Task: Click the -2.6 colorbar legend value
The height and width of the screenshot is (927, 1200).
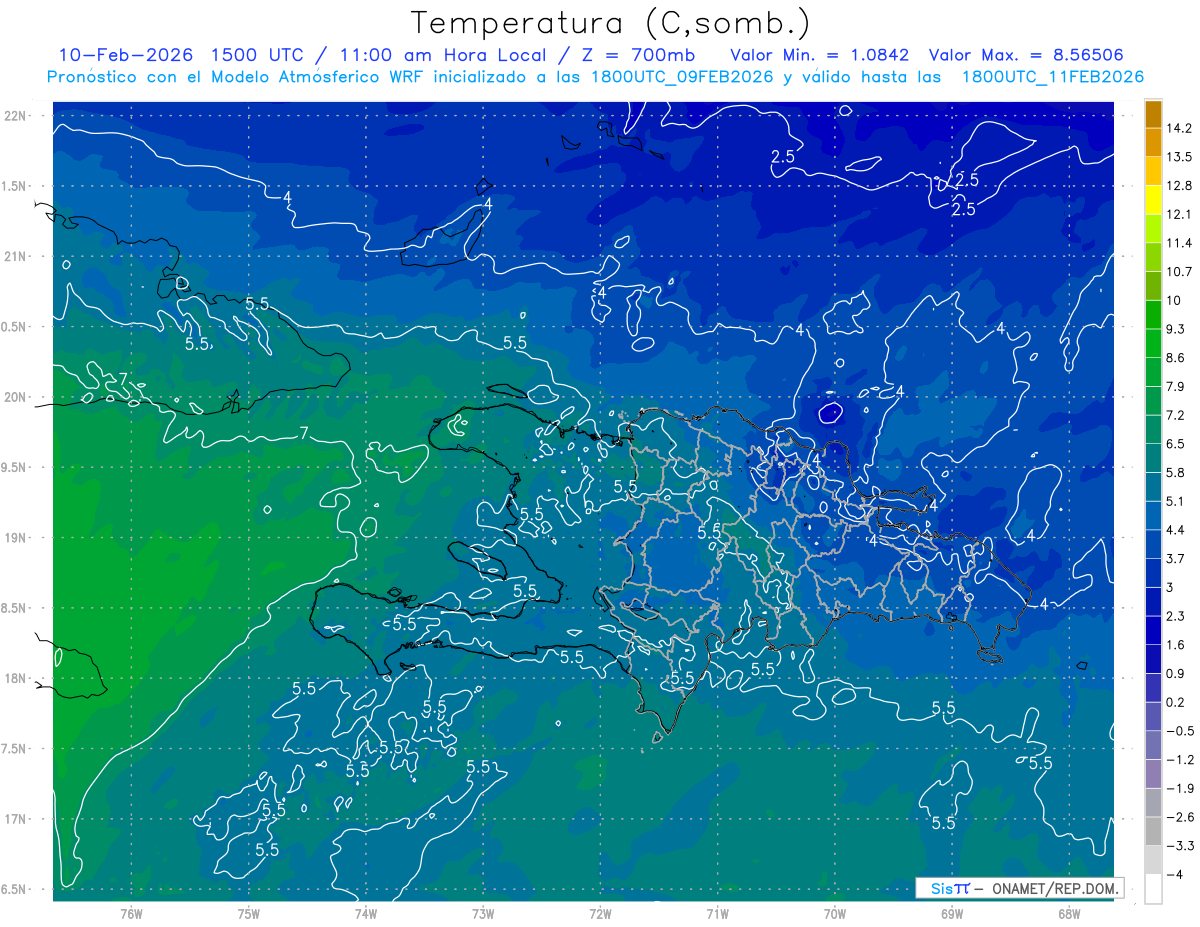Action: 1180,816
